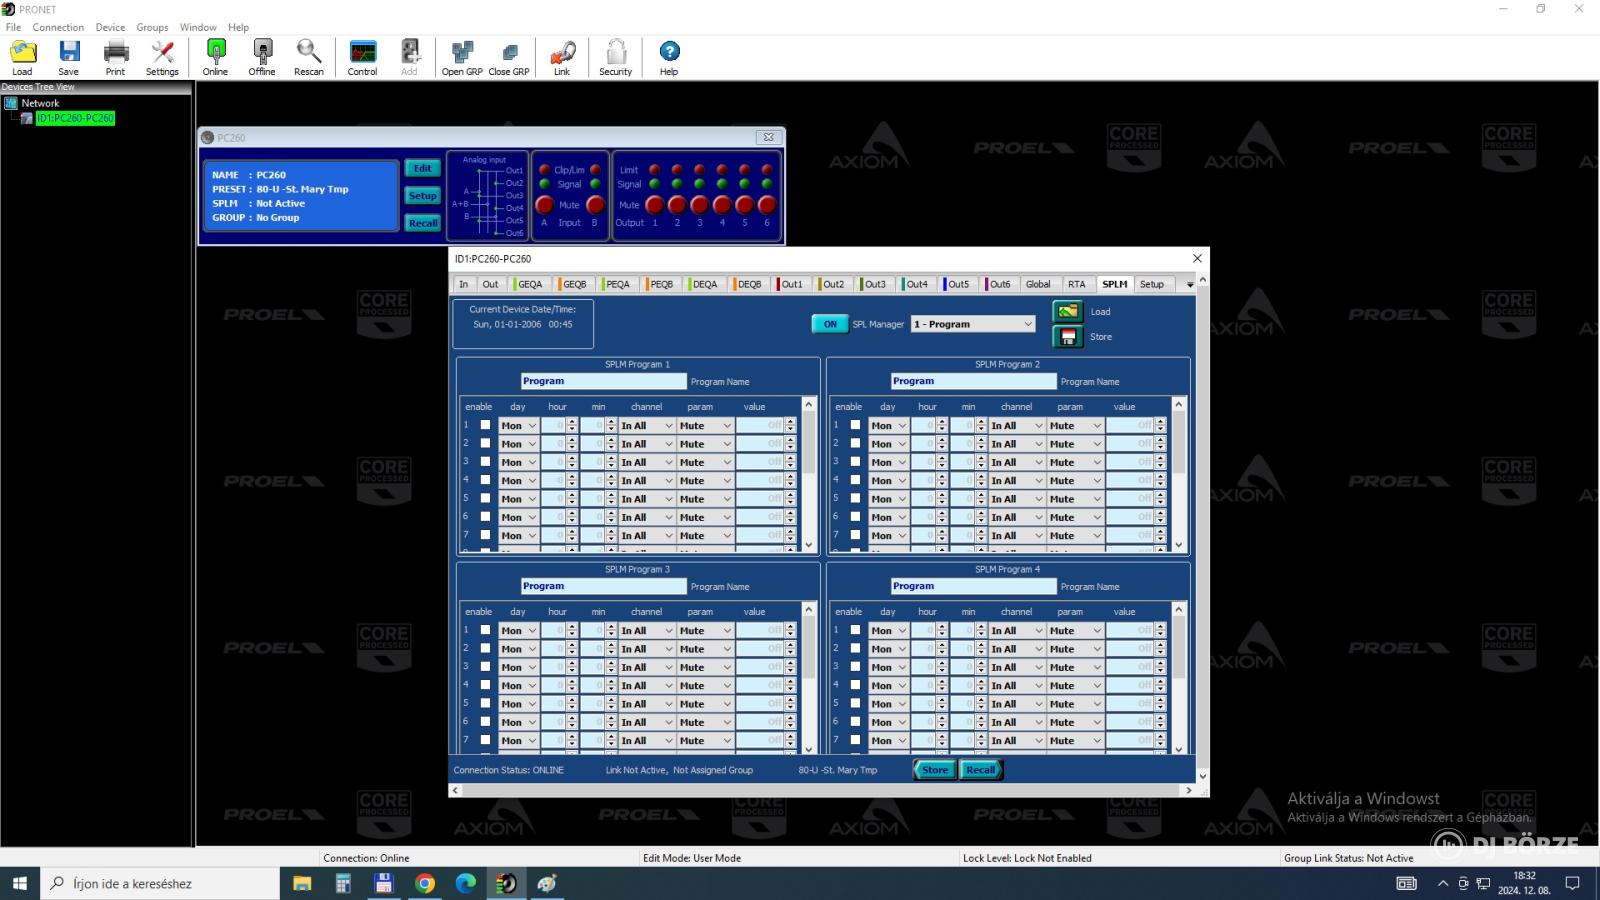The height and width of the screenshot is (900, 1600).
Task: Click Setup button on PC260 panel
Action: (422, 196)
